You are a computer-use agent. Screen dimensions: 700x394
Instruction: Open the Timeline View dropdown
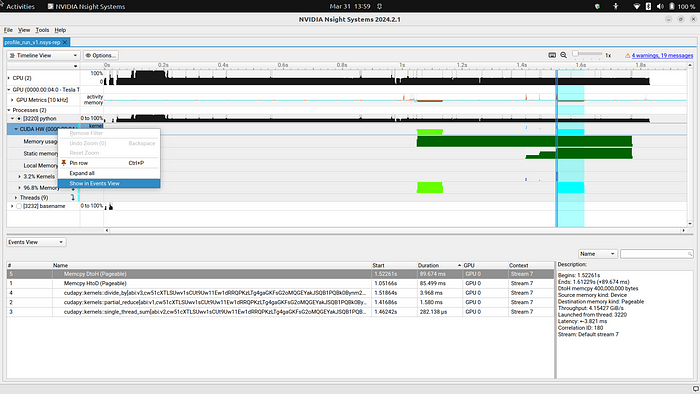43,55
